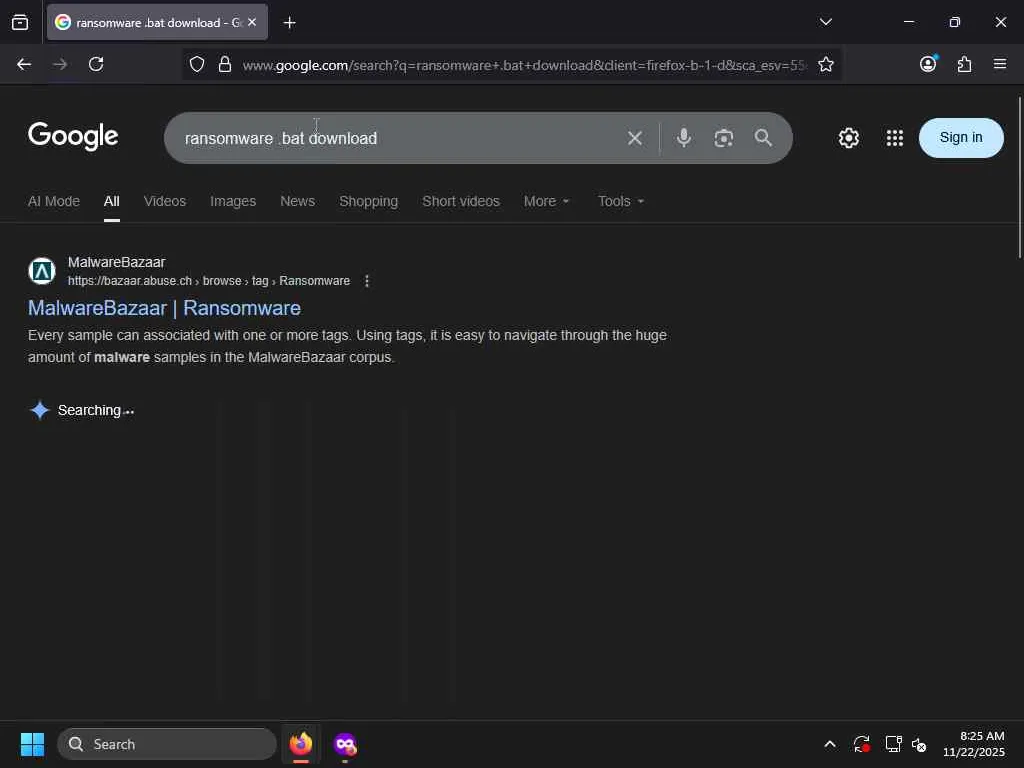Screen dimensions: 1024x768
Task: Open the Firefox account icon
Action: pyautogui.click(x=928, y=63)
